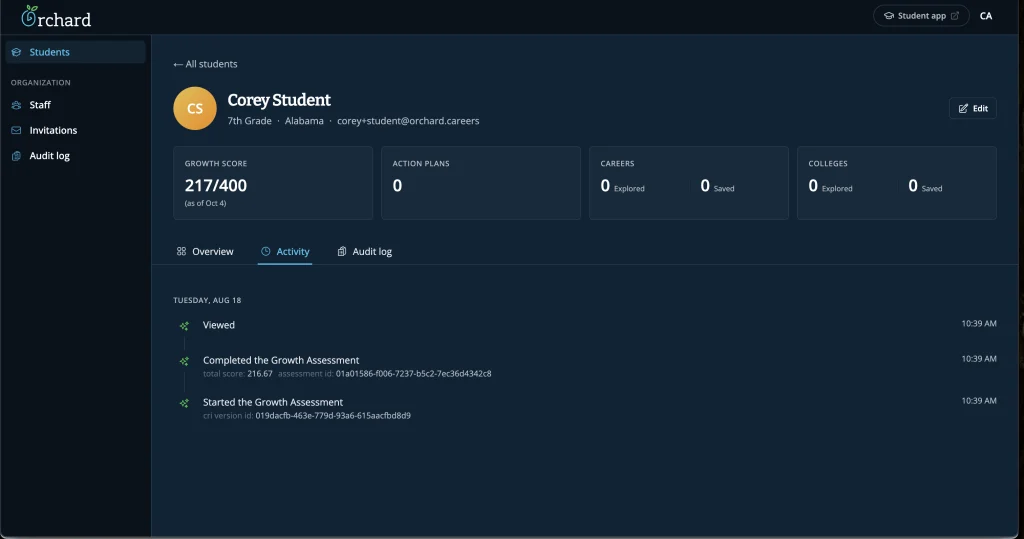The width and height of the screenshot is (1024, 539).
Task: Click the 217/400 growth score value
Action: point(216,186)
